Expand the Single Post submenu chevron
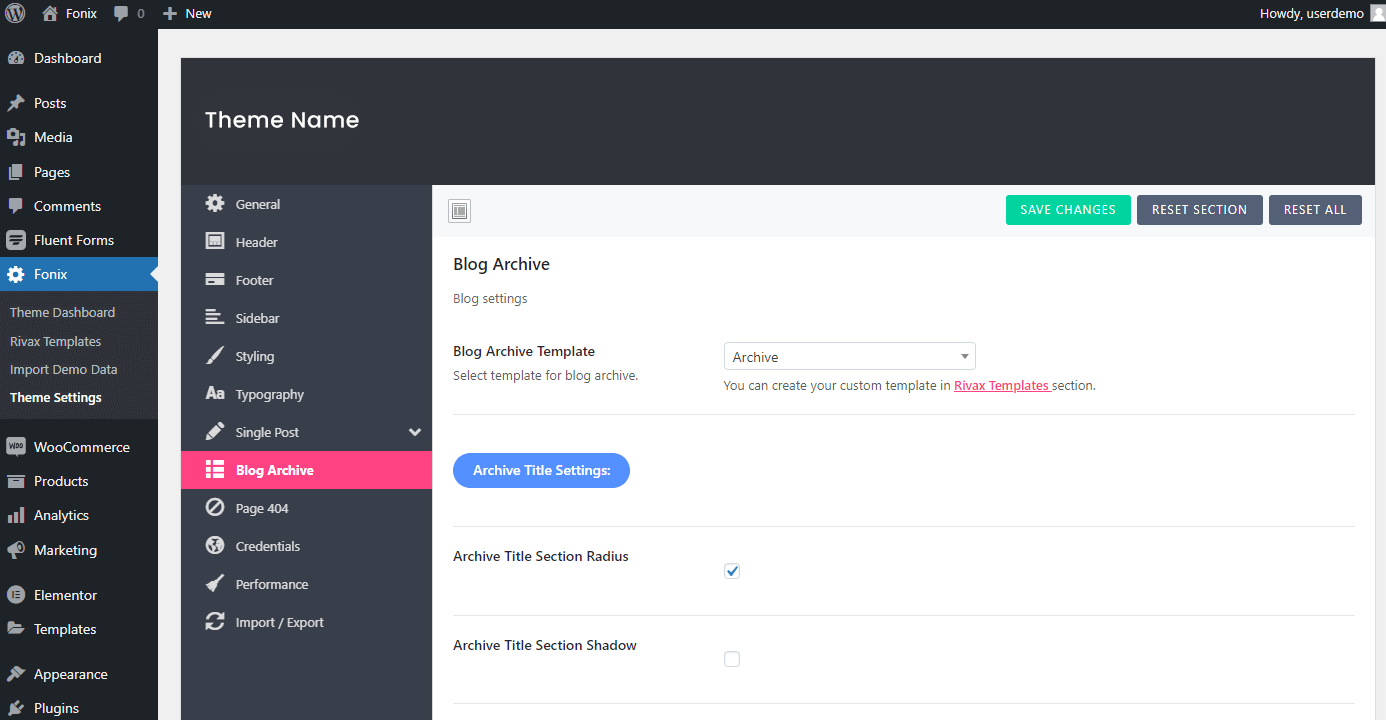This screenshot has height=720, width=1386. tap(415, 432)
